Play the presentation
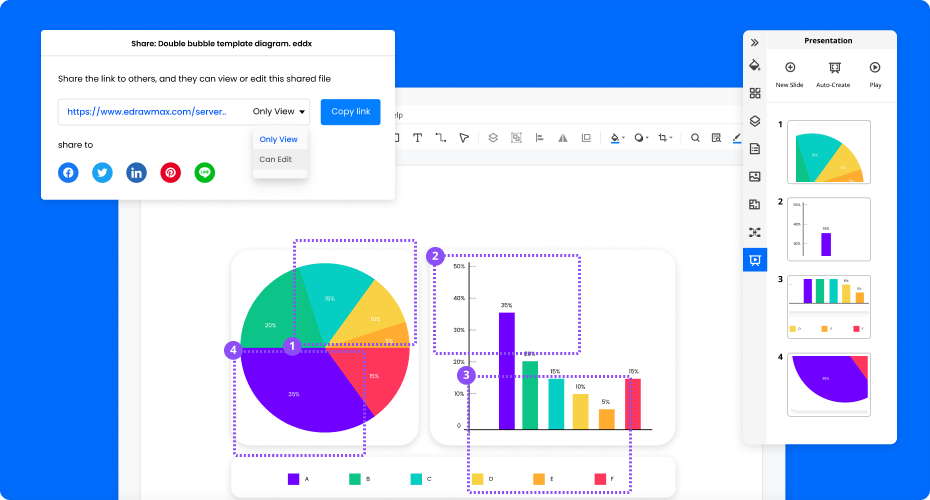This screenshot has width=930, height=500. point(875,73)
